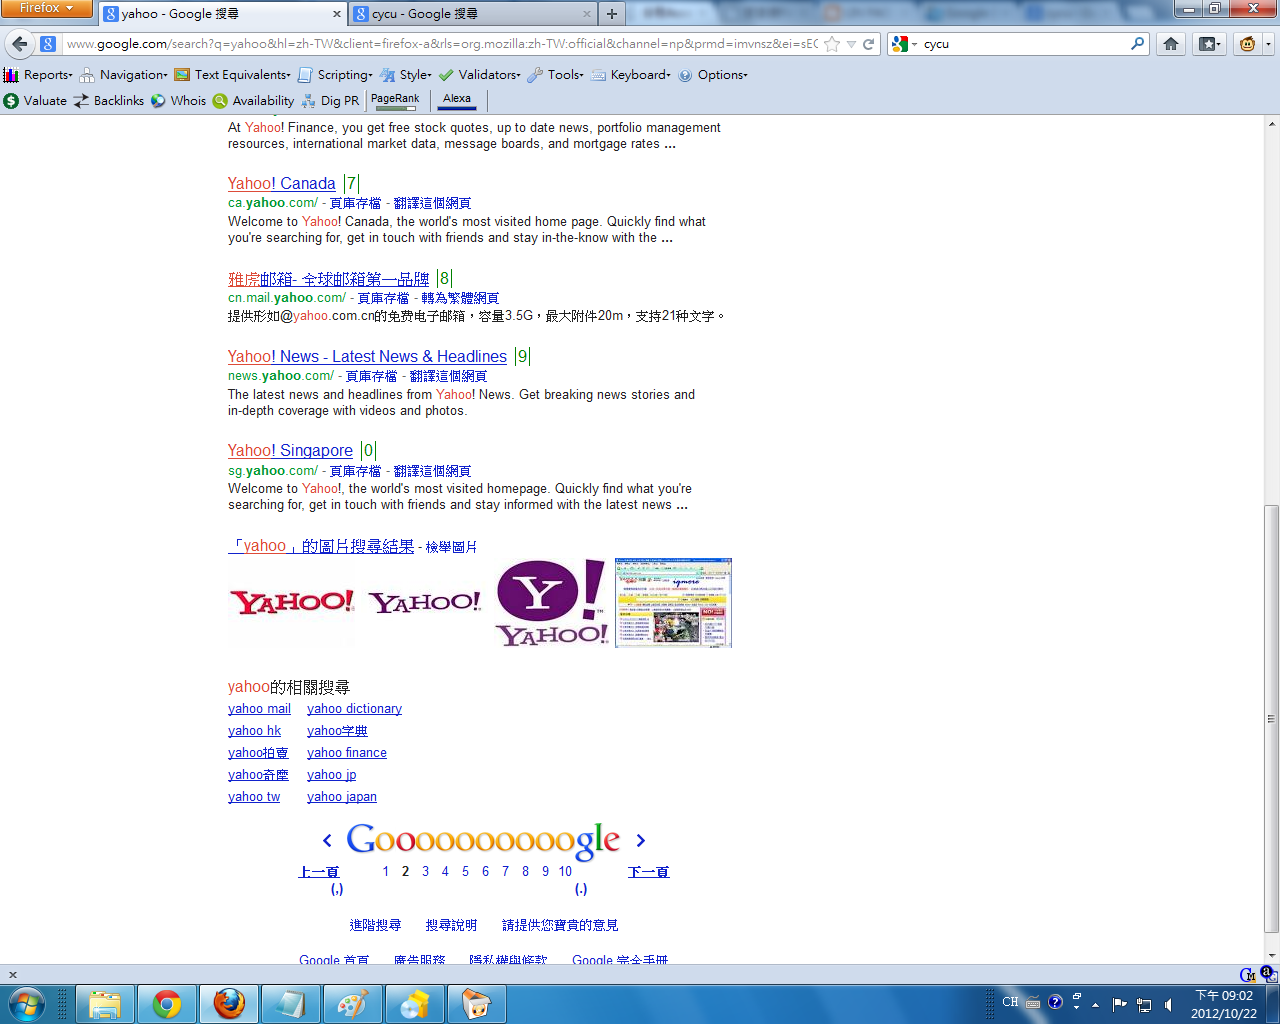Show the Alexa rank indicator

pyautogui.click(x=457, y=101)
